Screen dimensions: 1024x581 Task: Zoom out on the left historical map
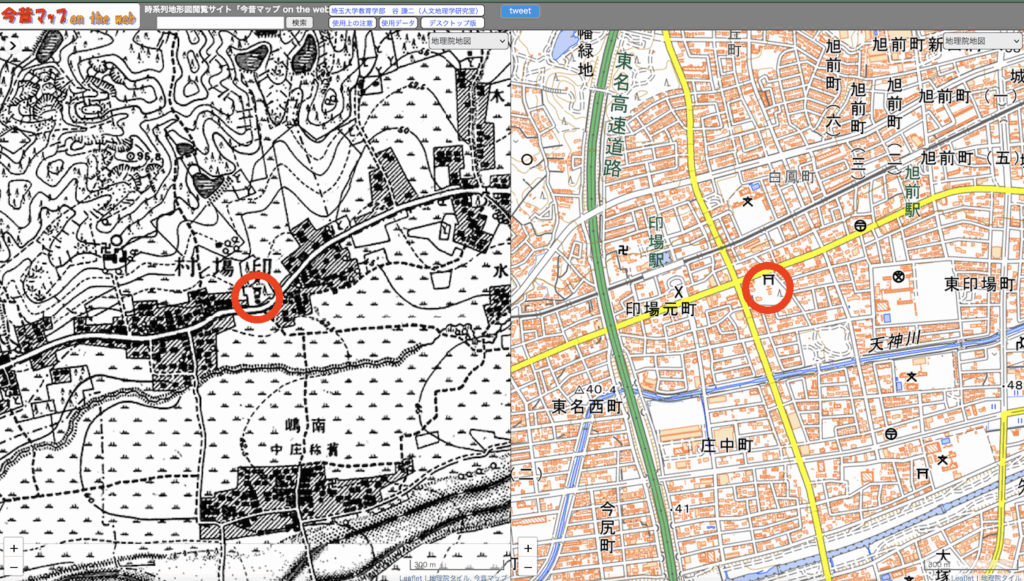click(x=14, y=567)
